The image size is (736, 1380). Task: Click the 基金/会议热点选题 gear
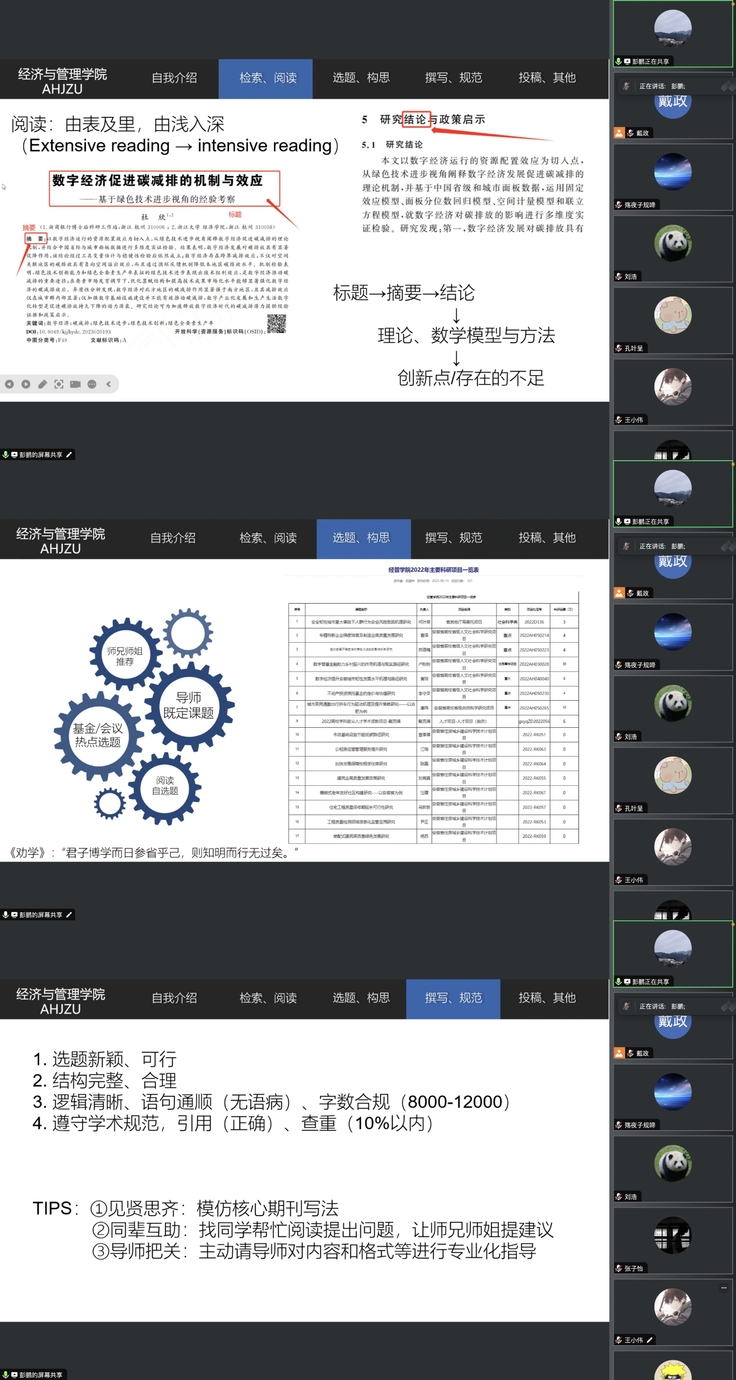coord(97,735)
